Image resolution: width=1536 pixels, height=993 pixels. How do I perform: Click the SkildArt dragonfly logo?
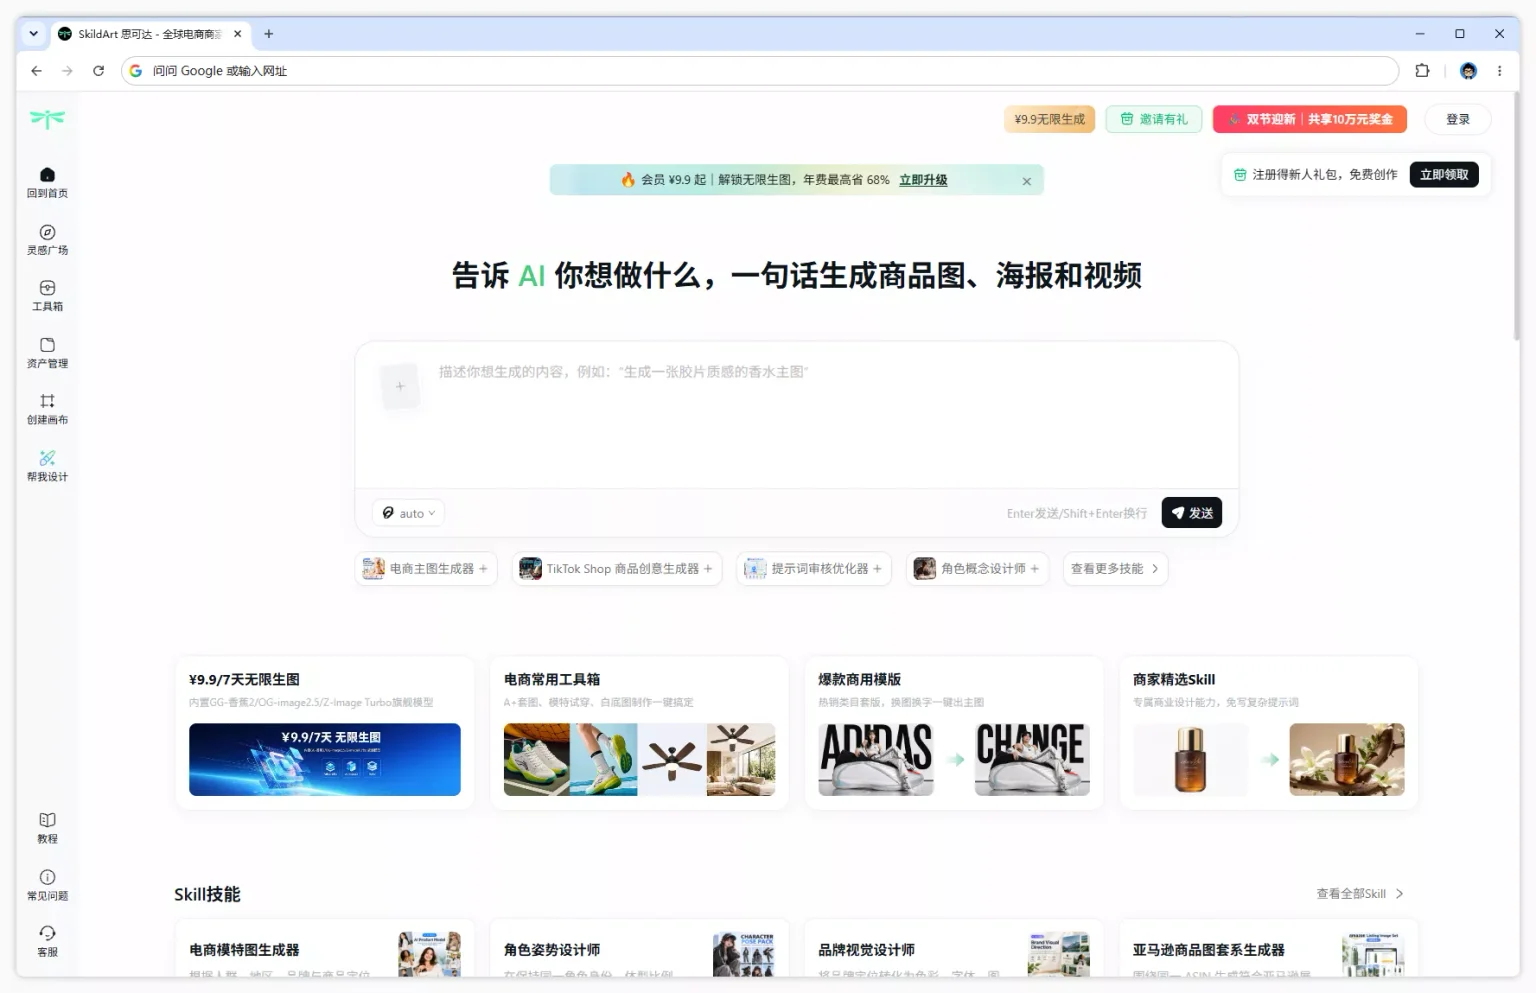tap(47, 119)
